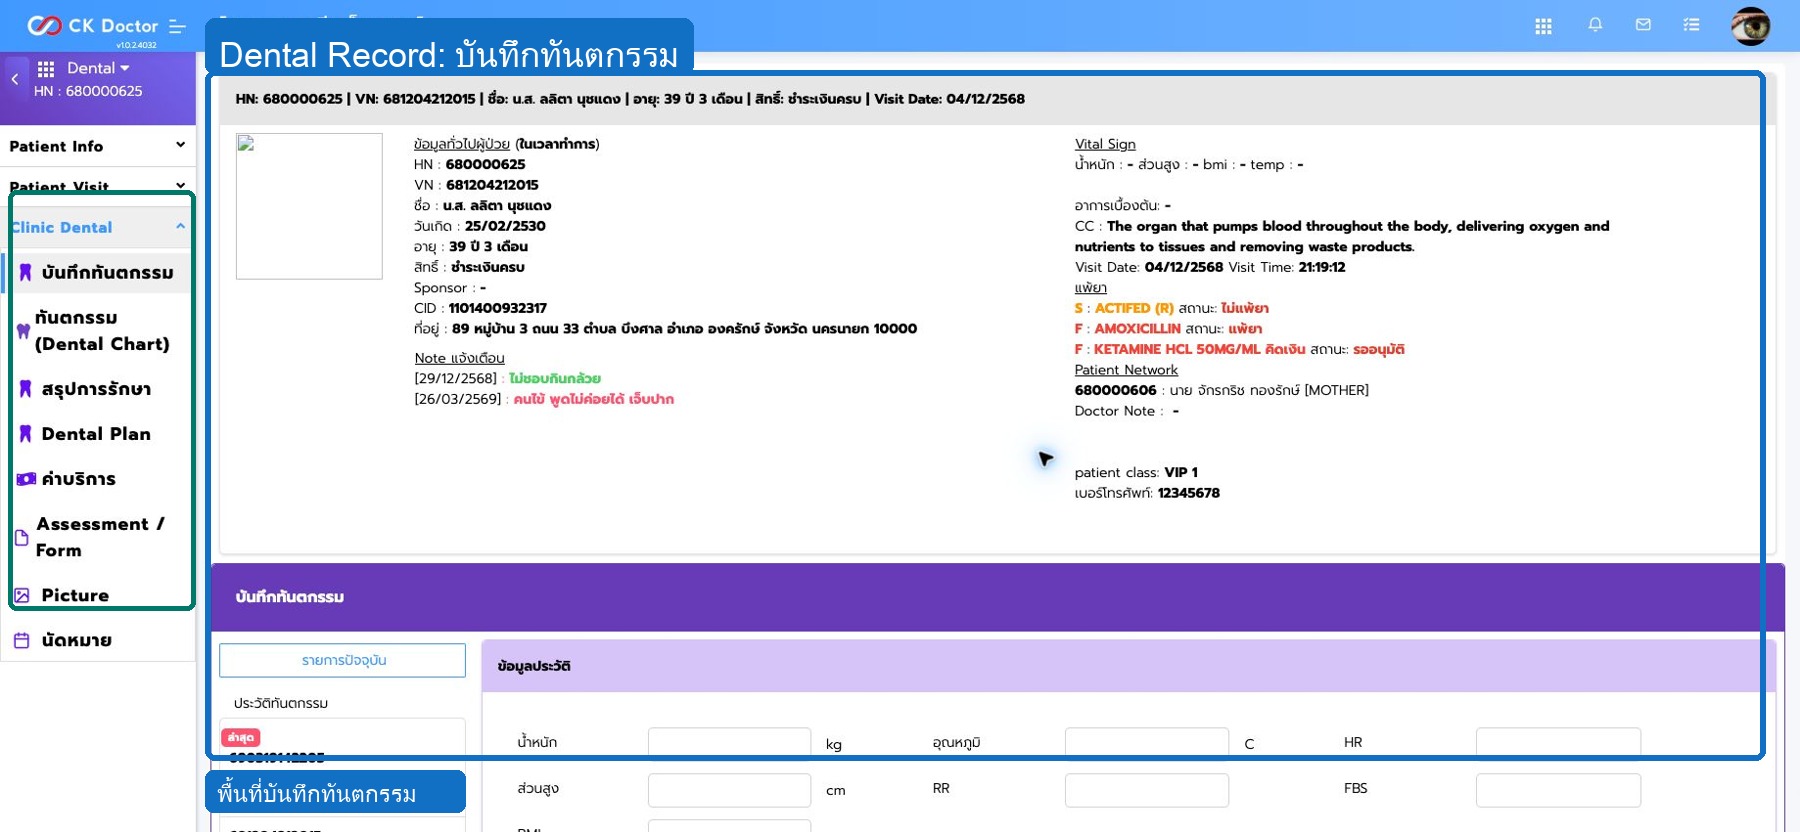
Task: Open Dental Plan menu item
Action: click(98, 434)
